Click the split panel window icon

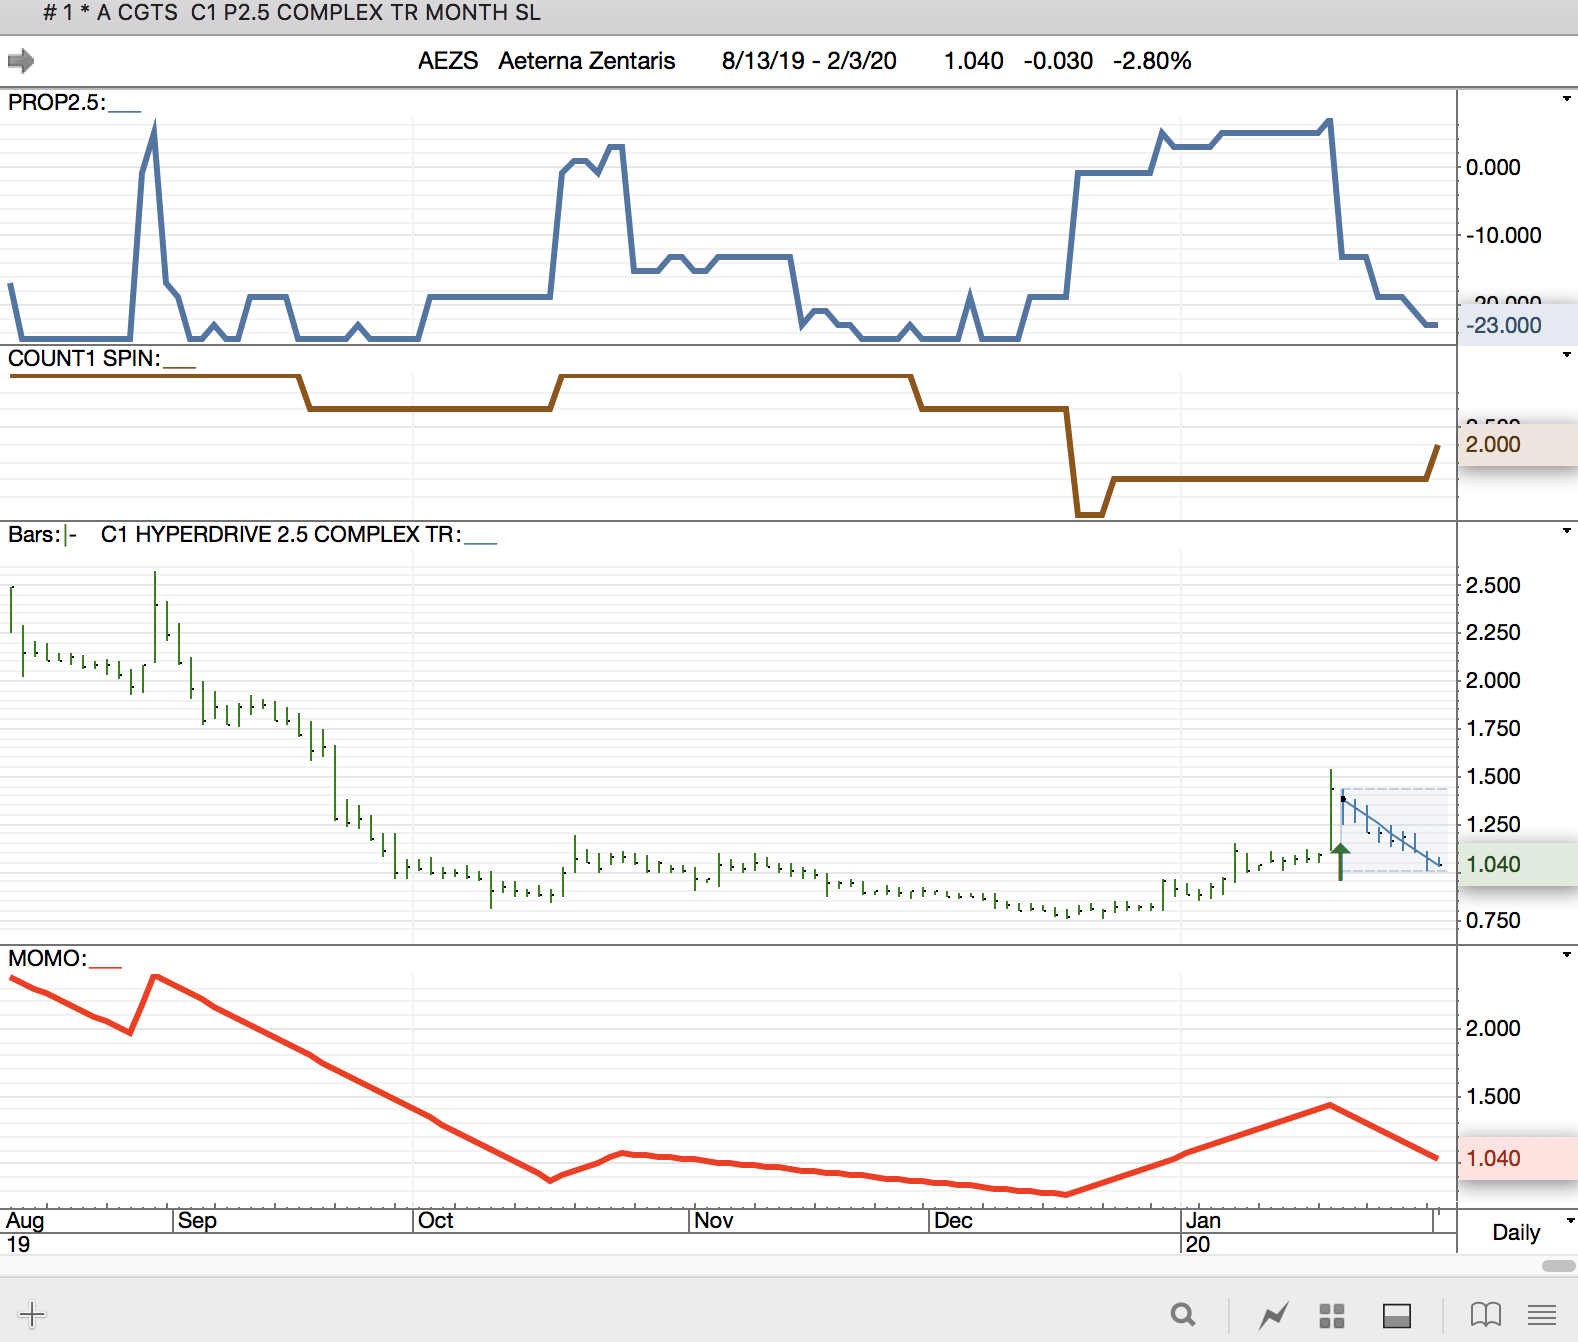pyautogui.click(x=1397, y=1315)
